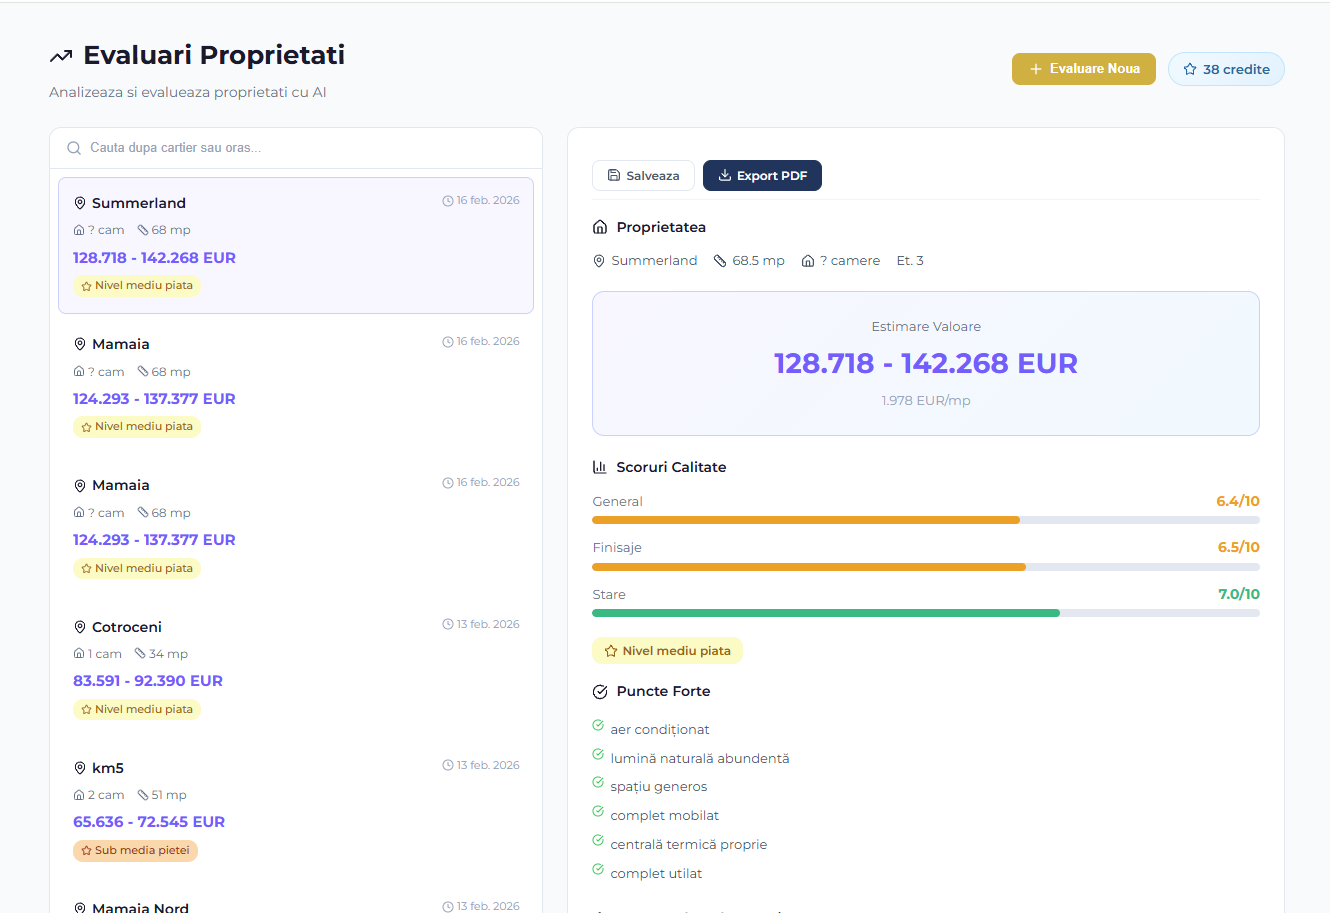Image resolution: width=1330 pixels, height=913 pixels.
Task: Click the clock icon on the Cotroceni card
Action: (x=447, y=623)
